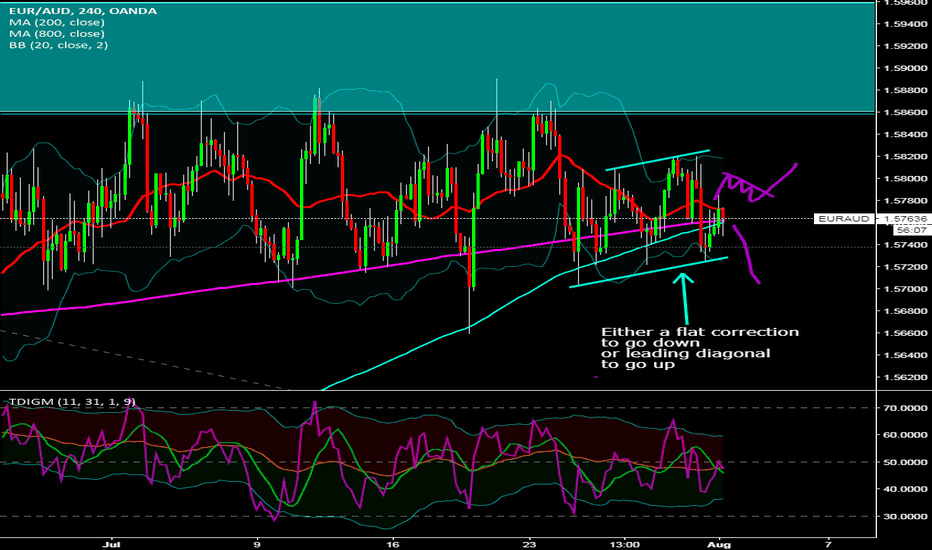Click the 1.58800 price axis label
Screen dimensions: 932x550
pyautogui.click(x=905, y=90)
